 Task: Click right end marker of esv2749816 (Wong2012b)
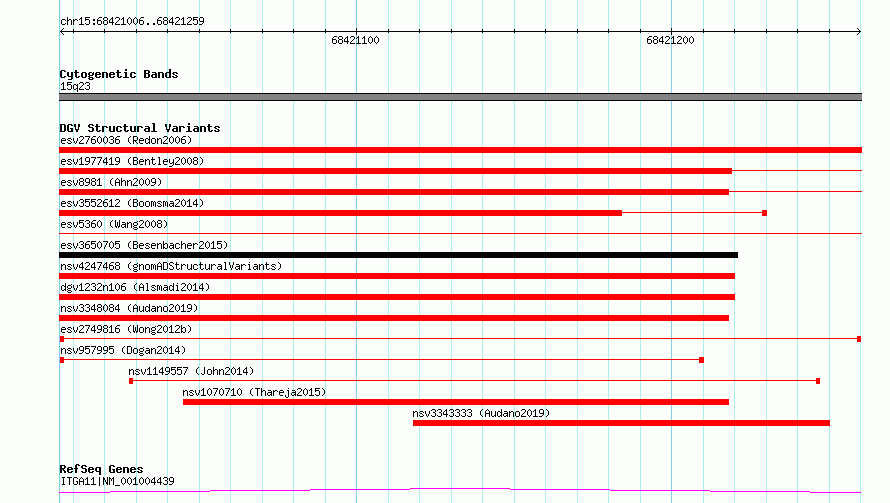[859, 339]
